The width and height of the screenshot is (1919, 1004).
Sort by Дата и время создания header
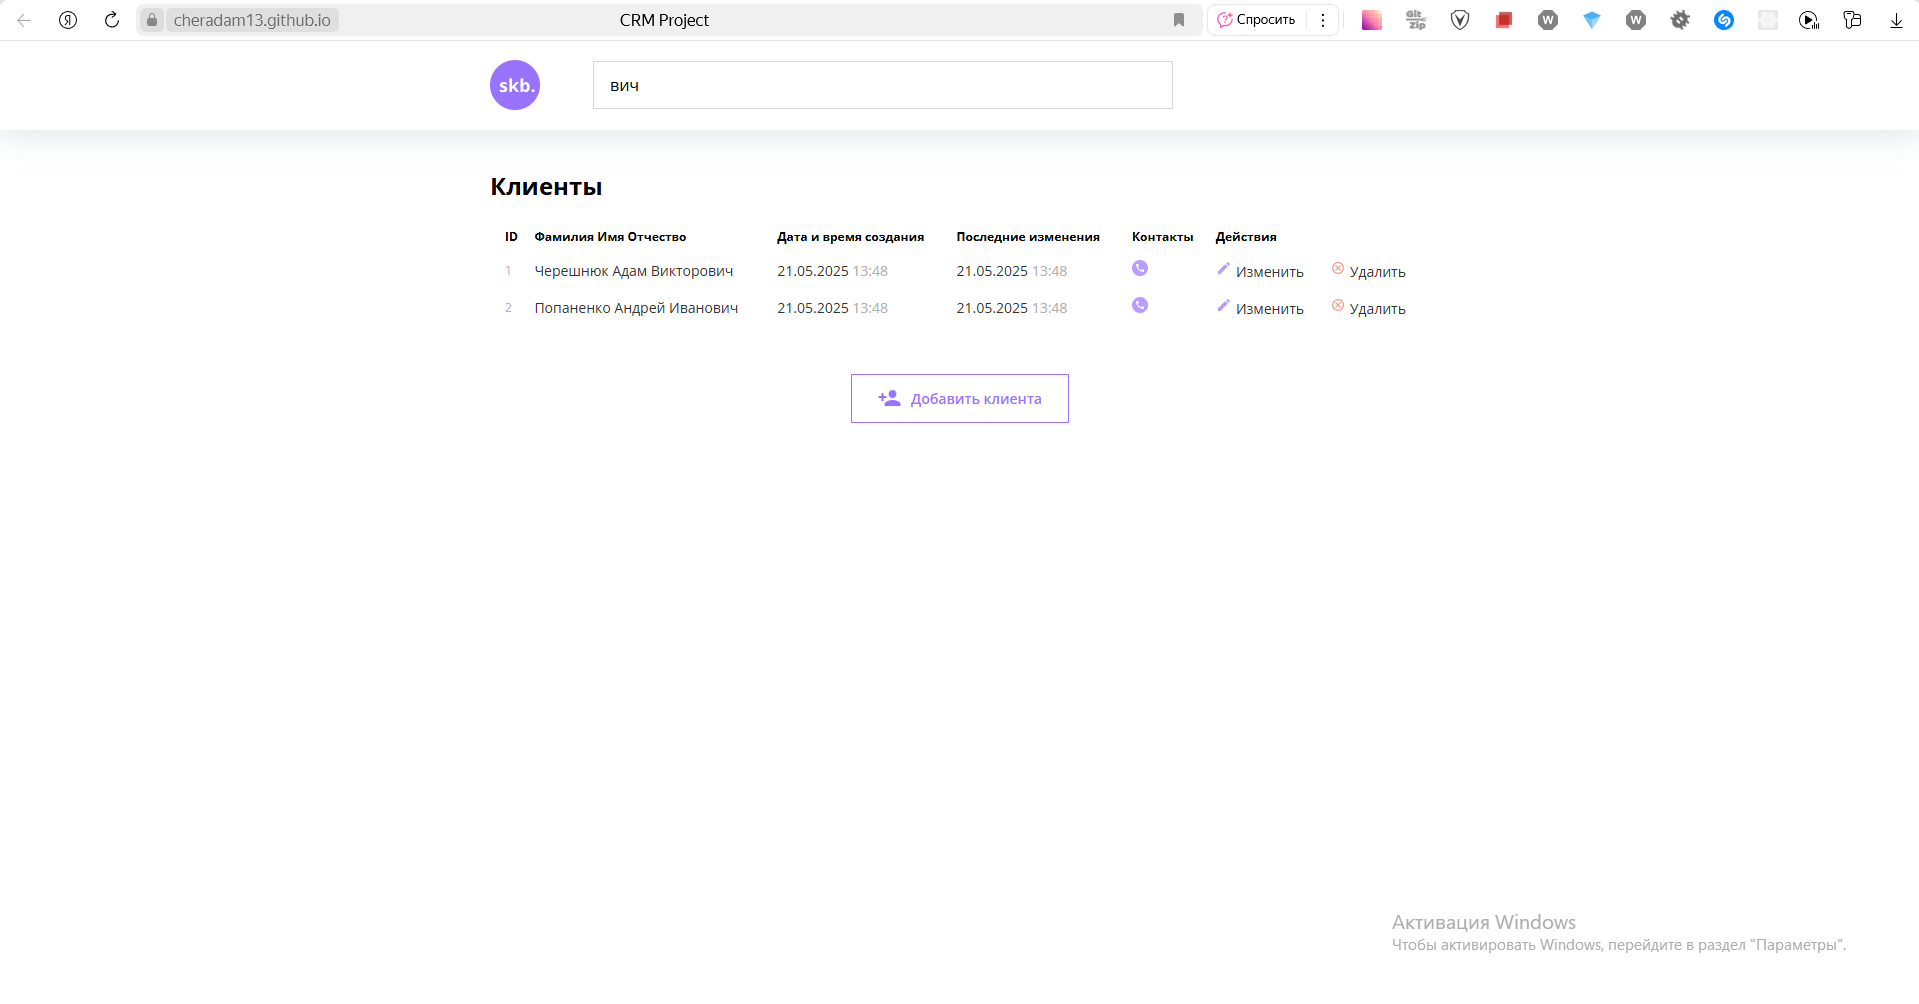pos(850,237)
